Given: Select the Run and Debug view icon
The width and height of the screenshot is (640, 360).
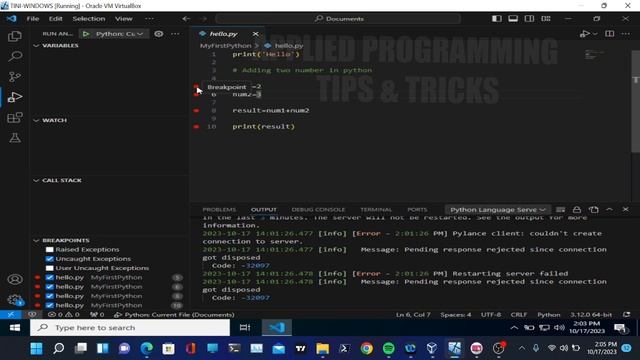Looking at the screenshot, I should pos(15,97).
